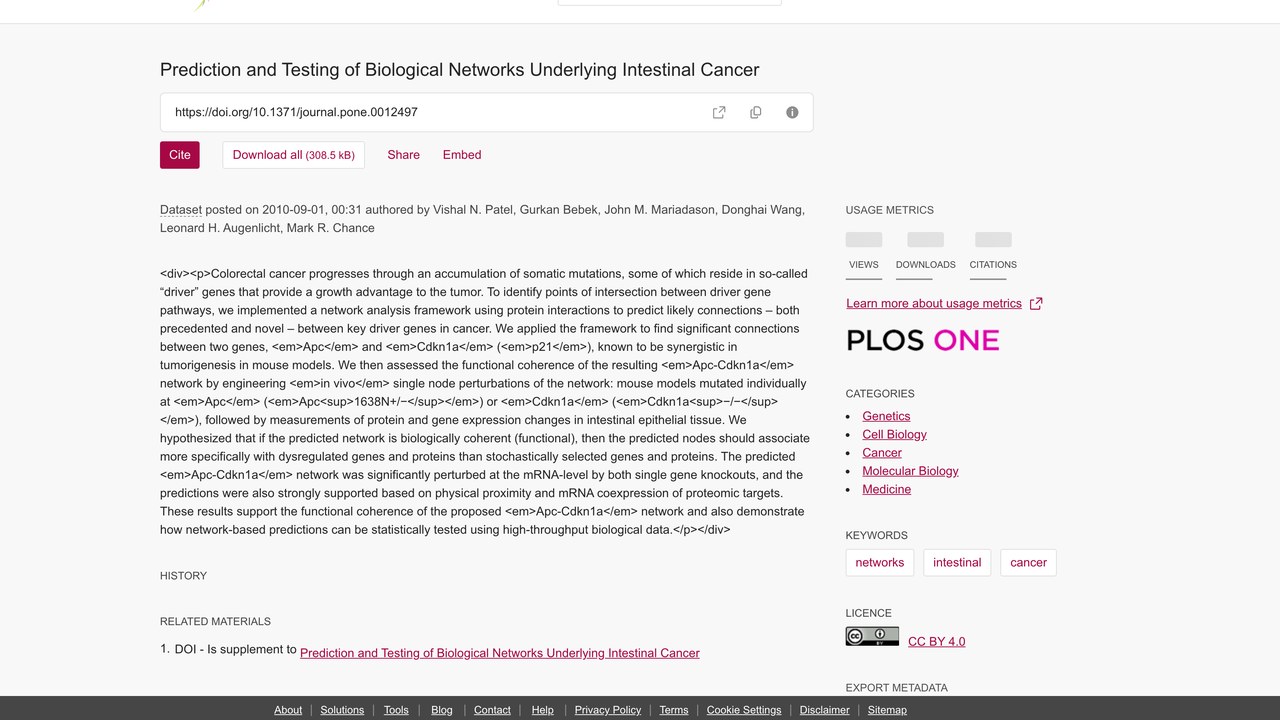The height and width of the screenshot is (720, 1280).
Task: Open related article supplement link
Action: (500, 653)
